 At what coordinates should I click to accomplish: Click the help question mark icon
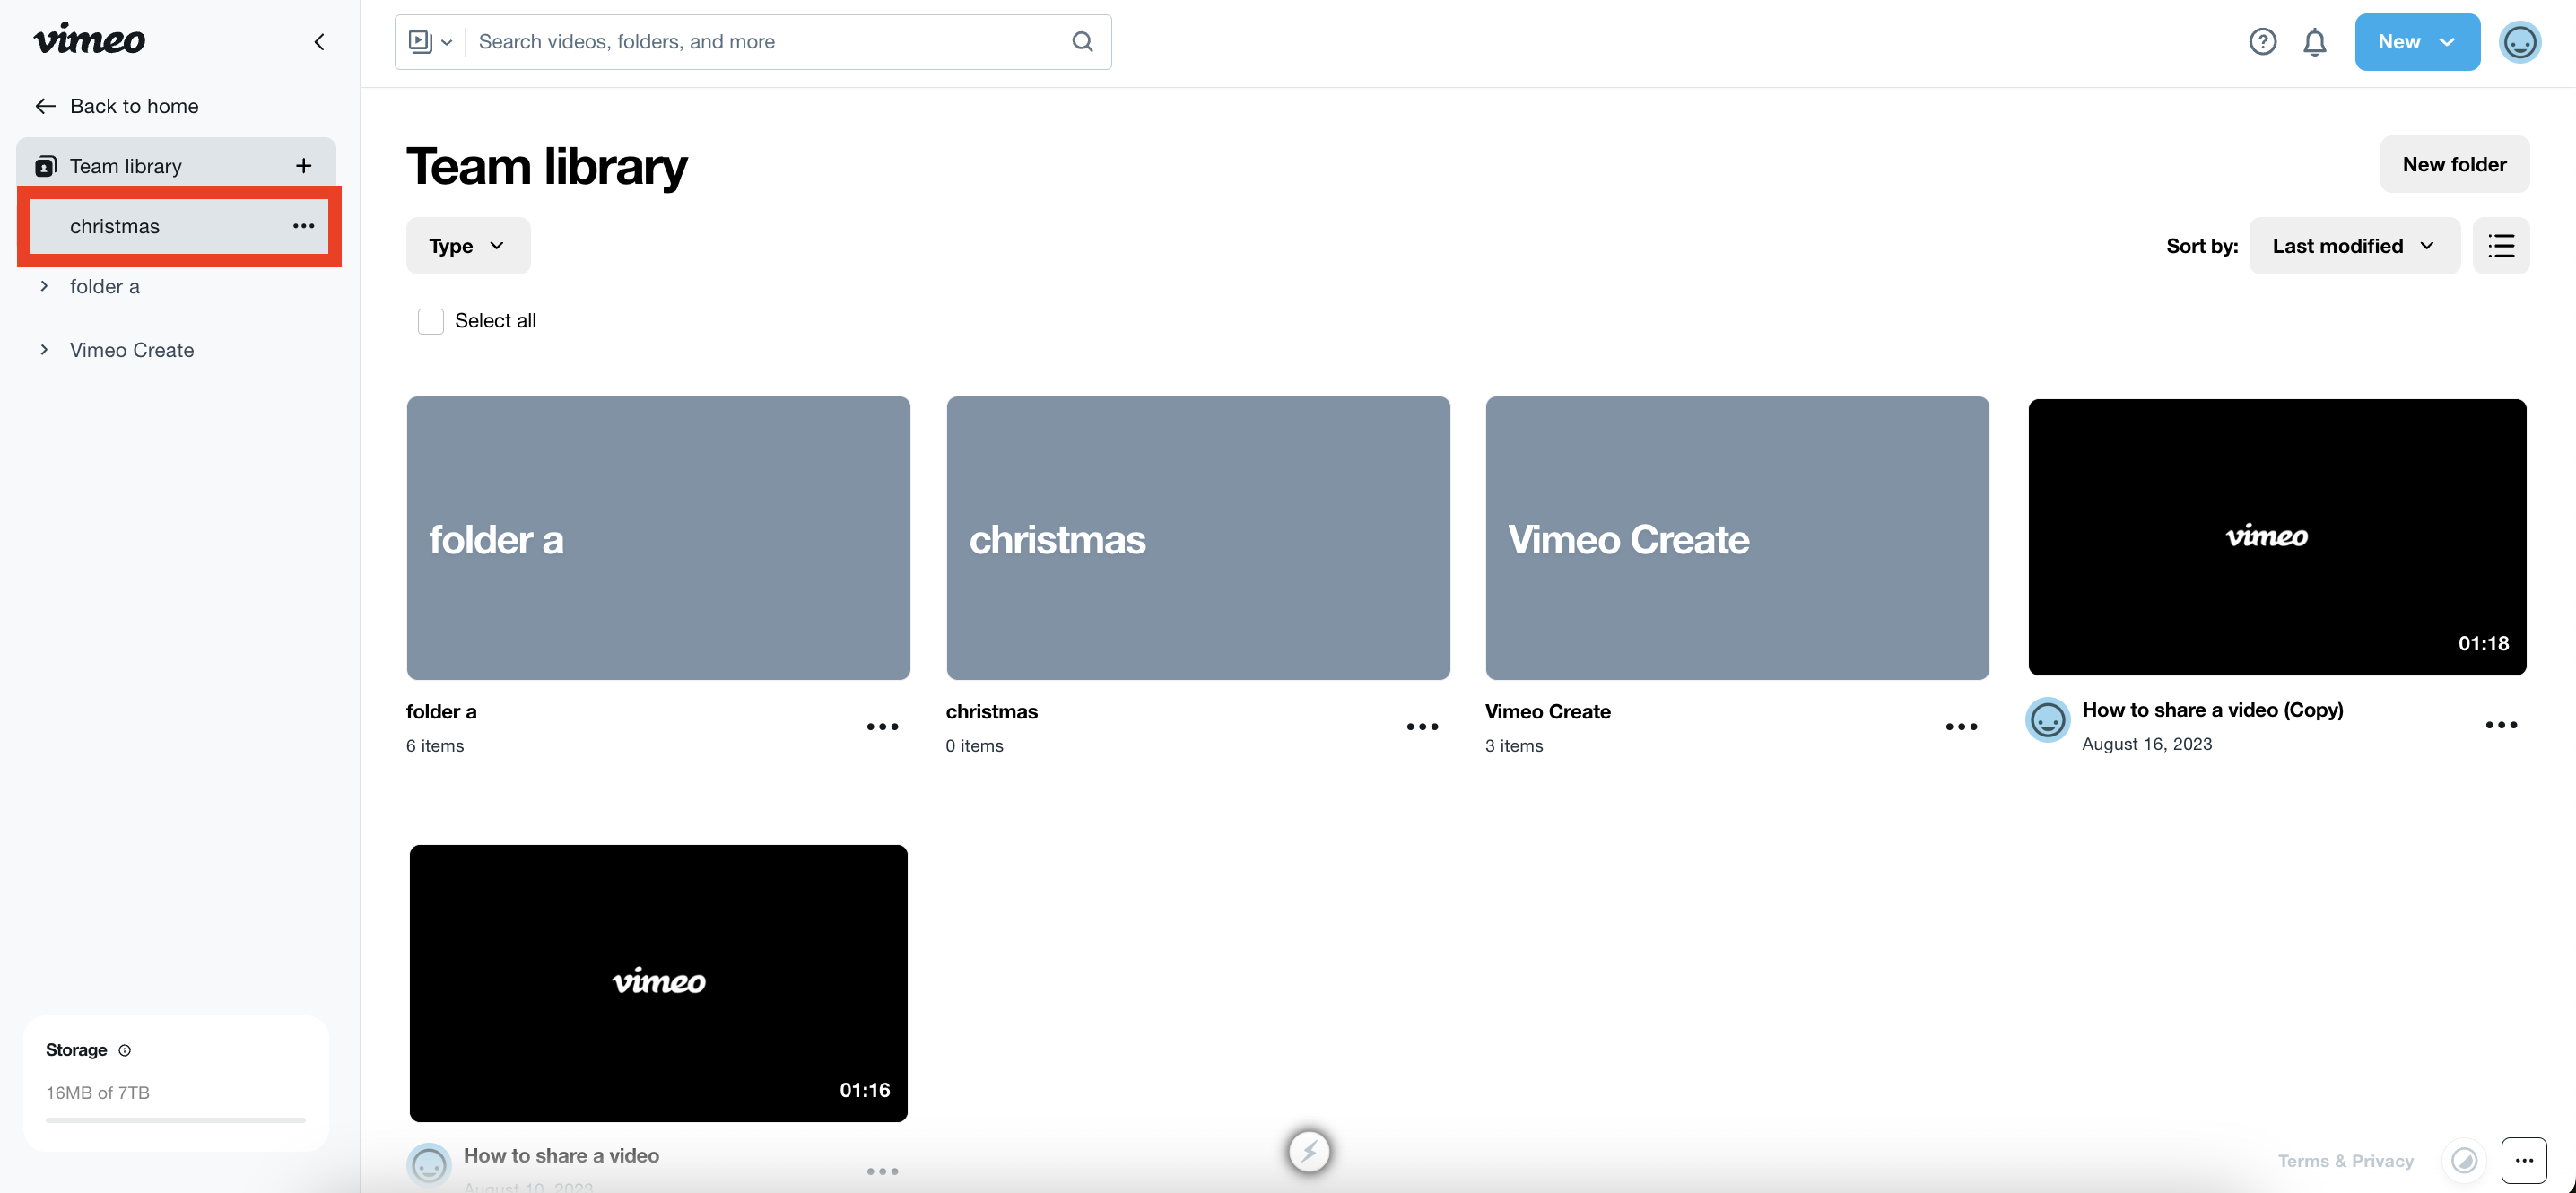pos(2262,41)
